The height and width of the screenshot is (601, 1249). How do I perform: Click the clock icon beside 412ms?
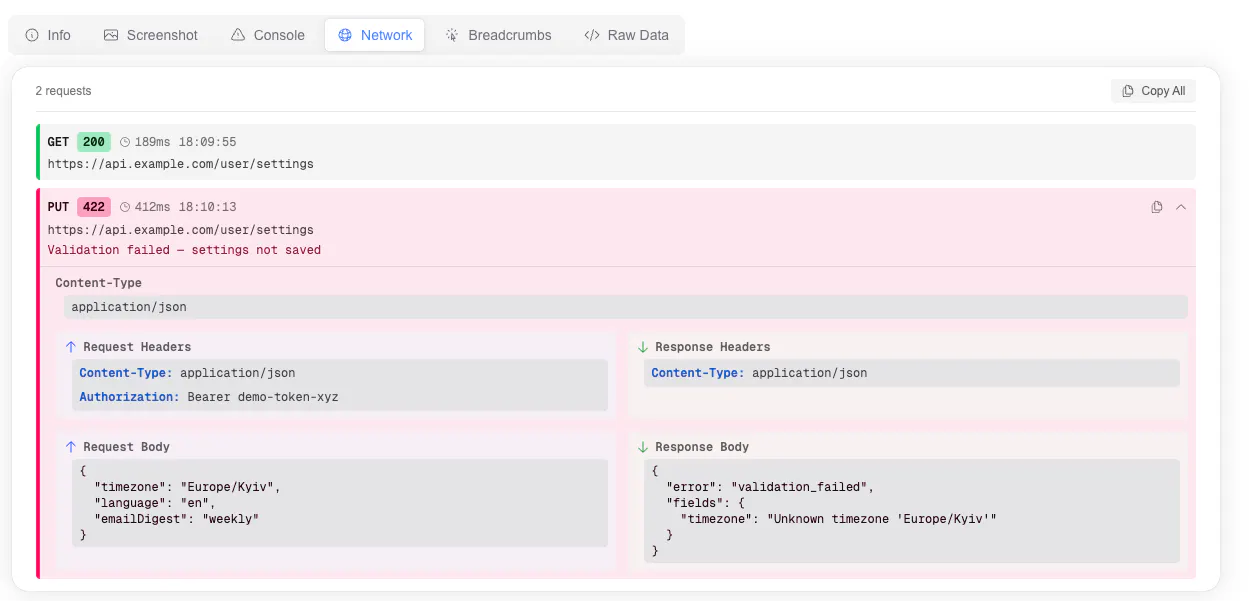click(125, 207)
